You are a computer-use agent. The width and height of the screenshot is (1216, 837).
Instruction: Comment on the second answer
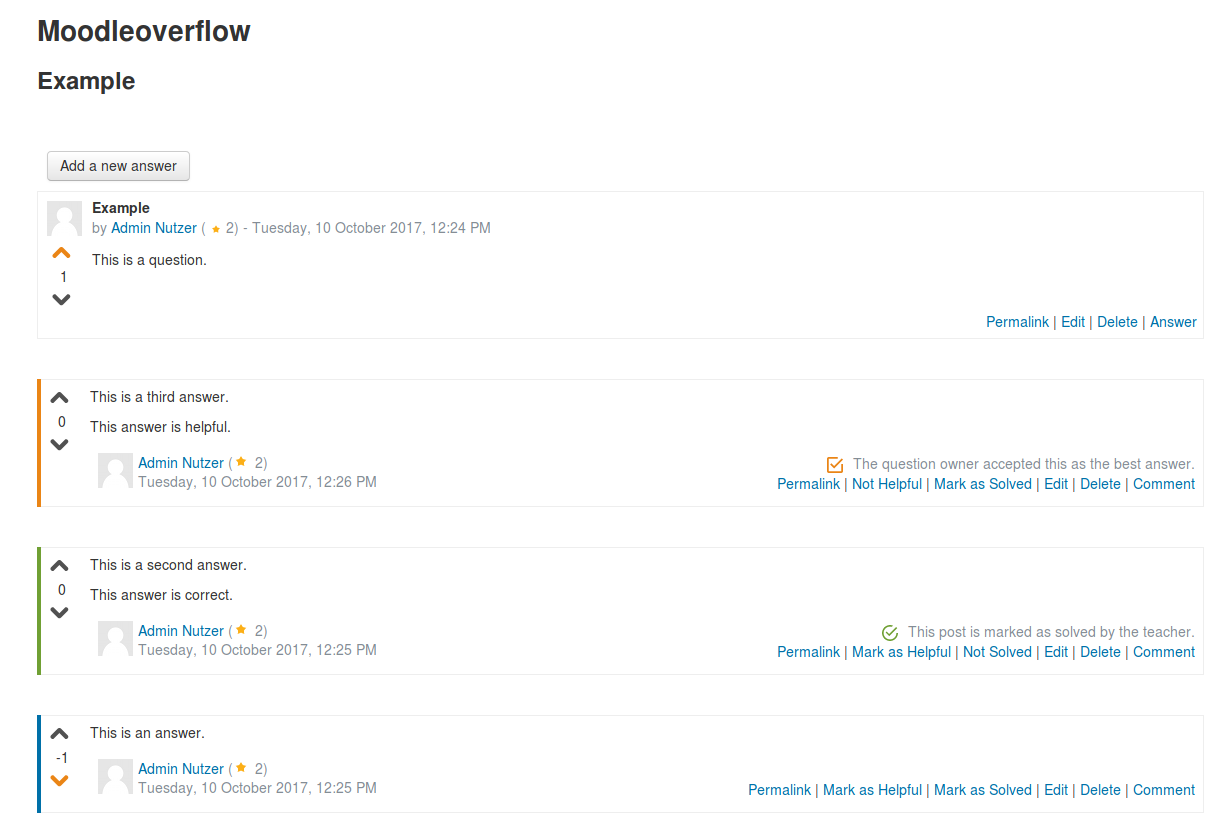1163,652
